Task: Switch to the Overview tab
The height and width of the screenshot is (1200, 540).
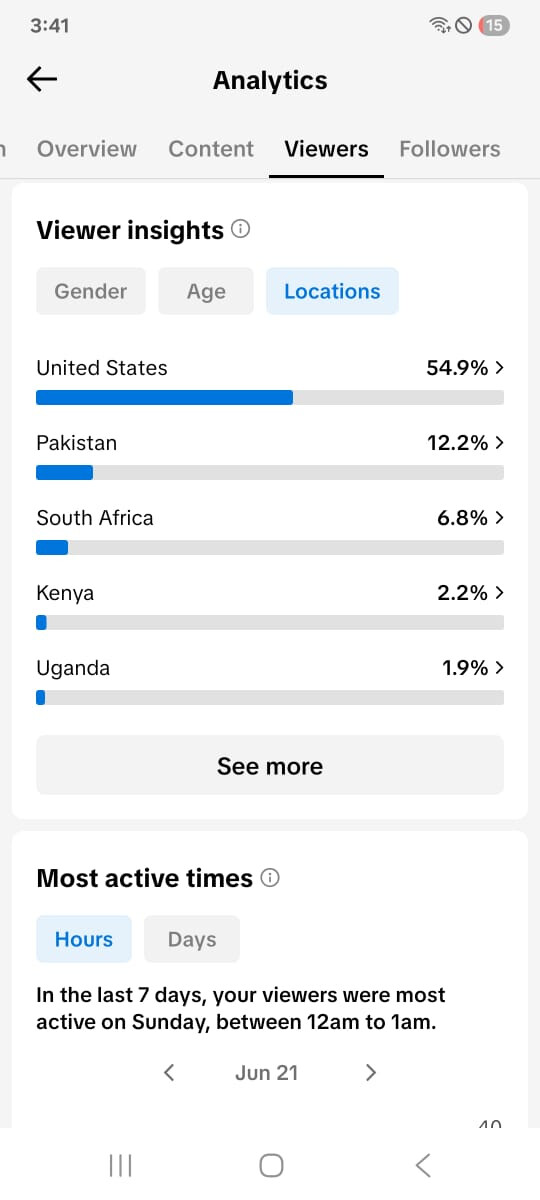Action: point(87,149)
